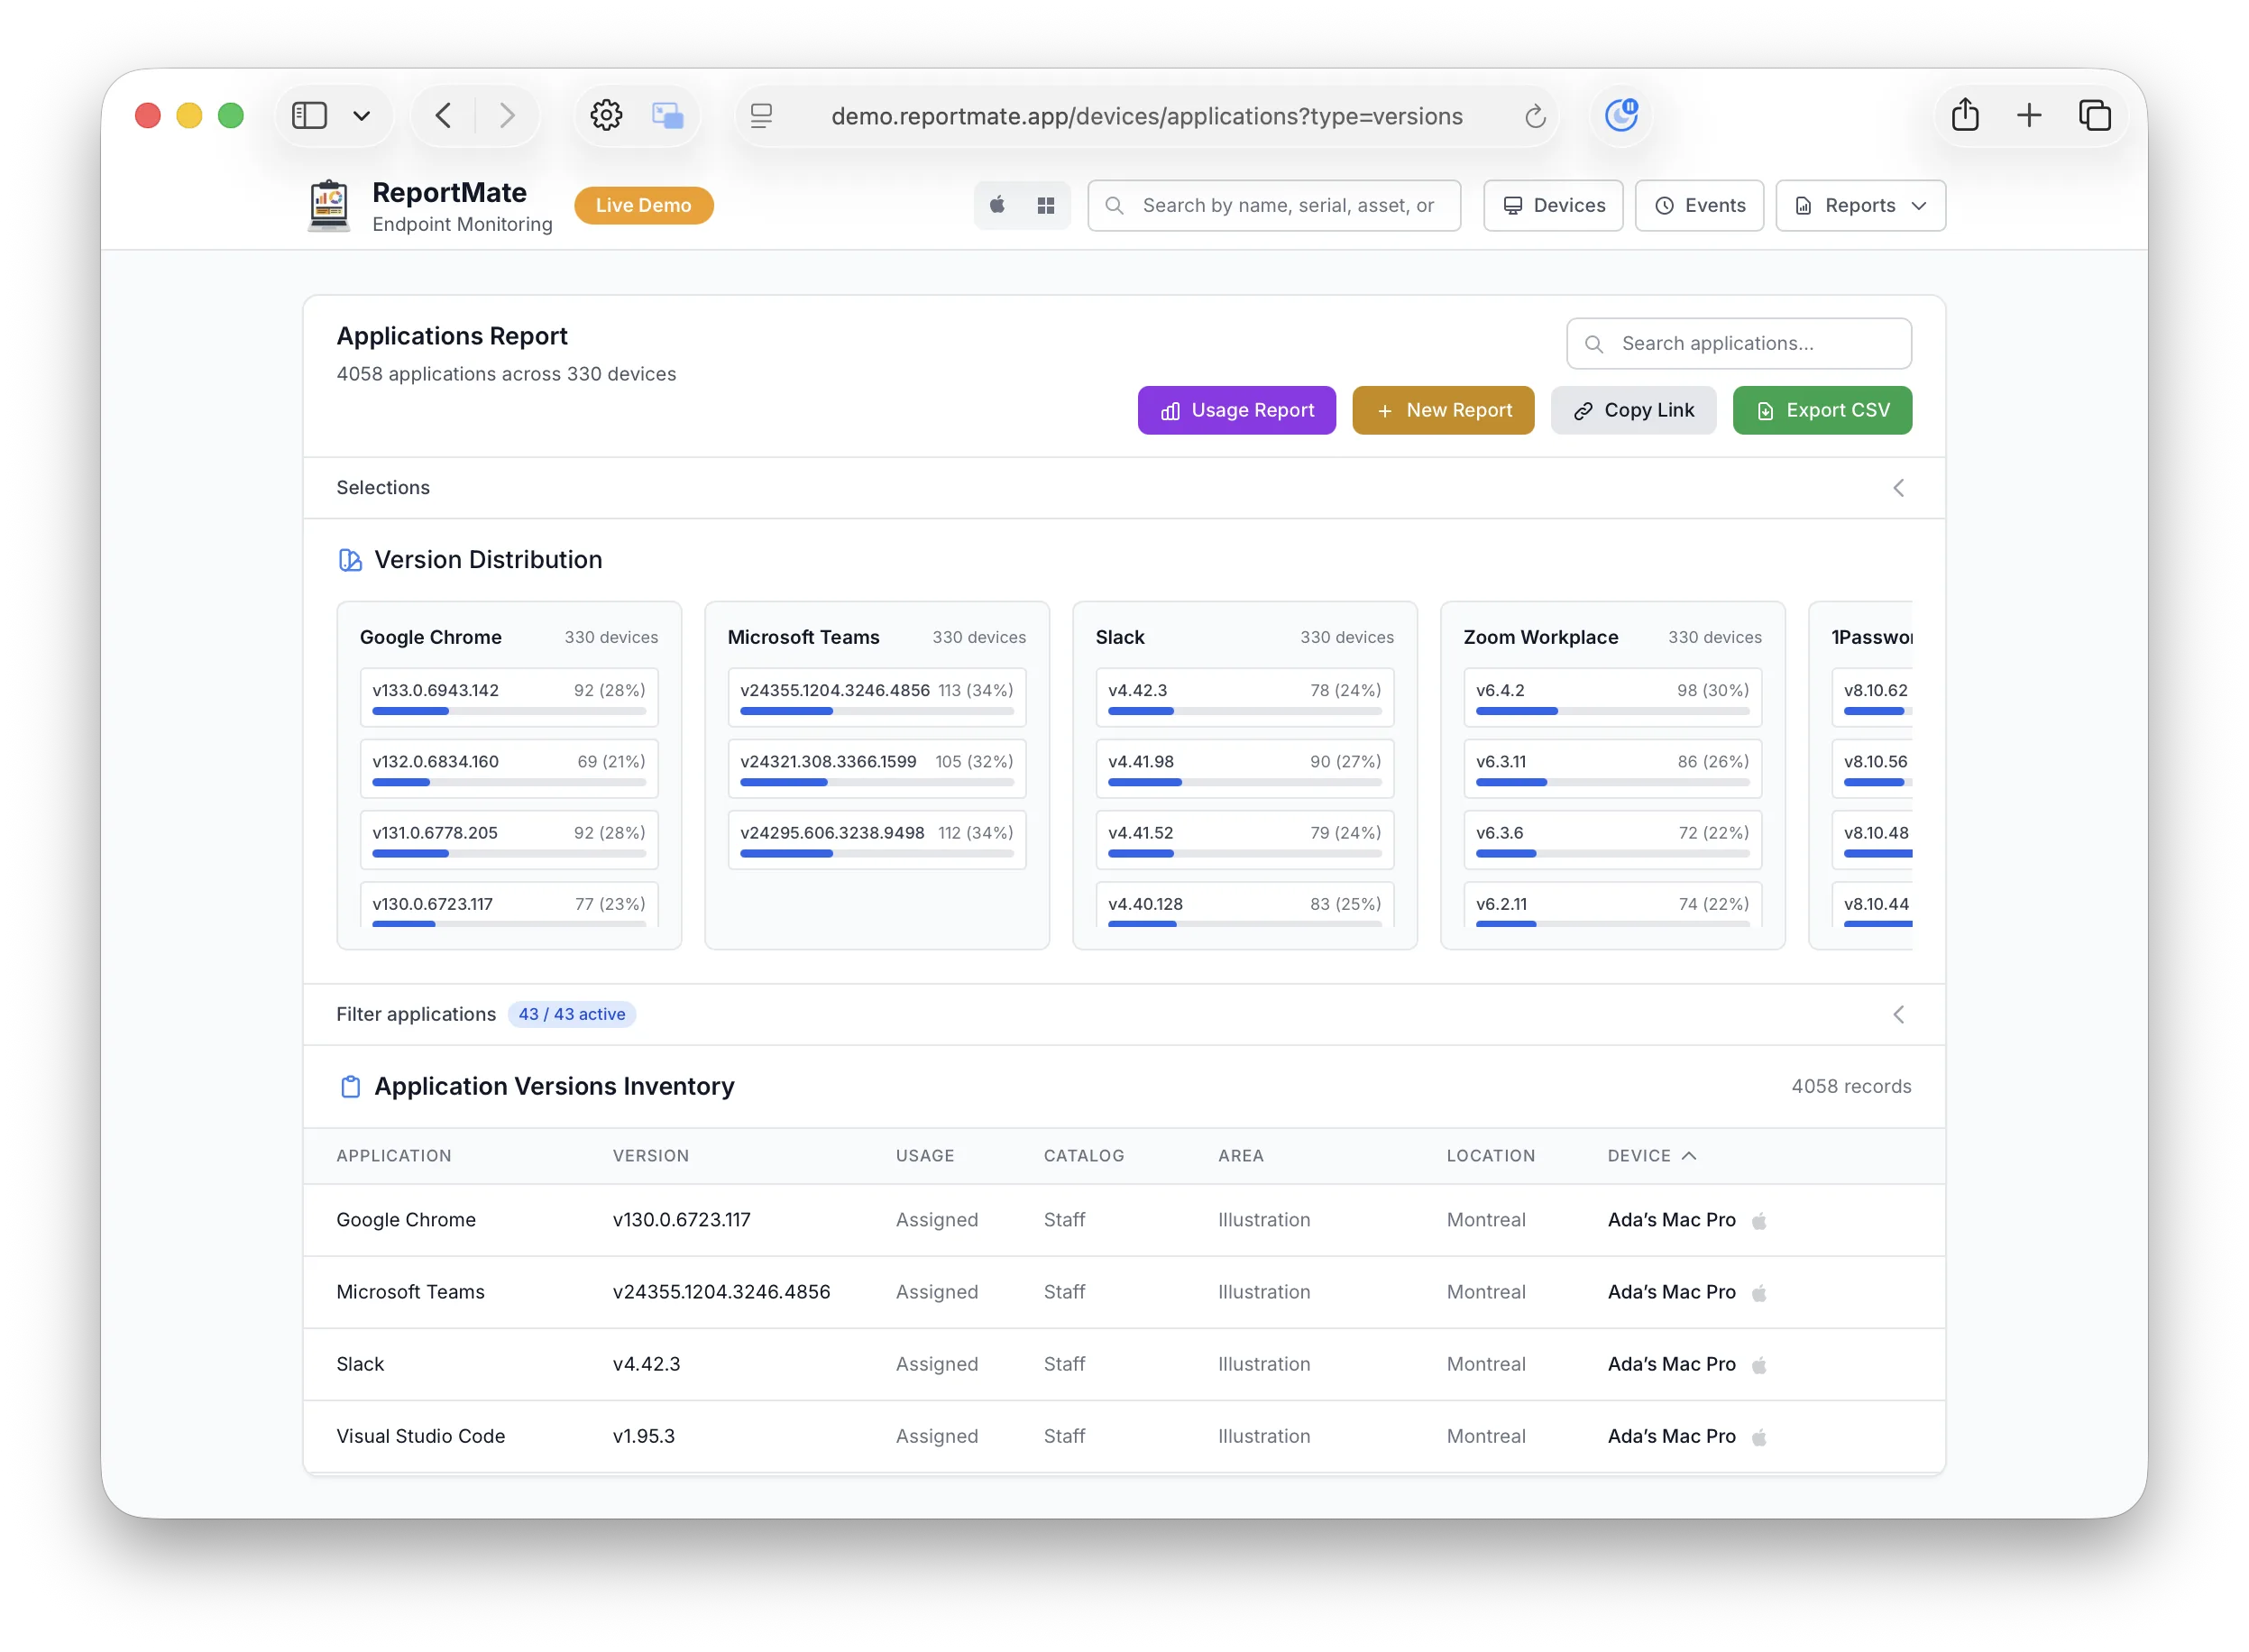Image resolution: width=2249 pixels, height=1652 pixels.
Task: Go forward in browser history
Action: (x=508, y=116)
